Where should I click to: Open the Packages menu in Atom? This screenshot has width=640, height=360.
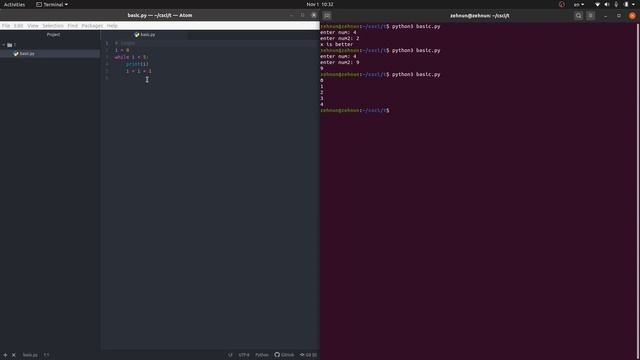coord(92,26)
